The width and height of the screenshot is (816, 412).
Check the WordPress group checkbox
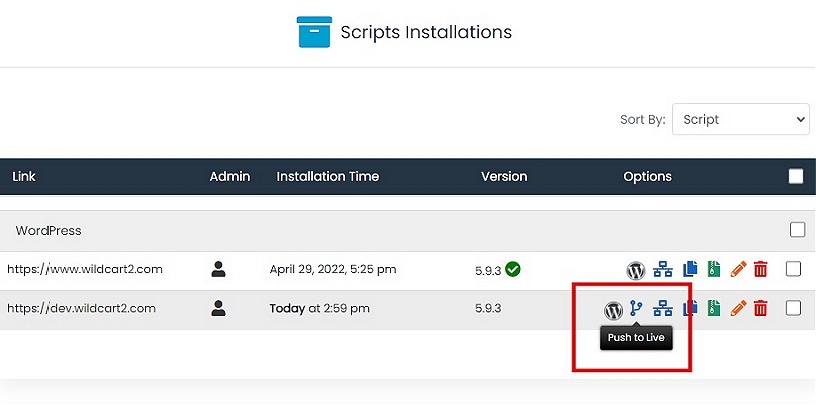797,230
